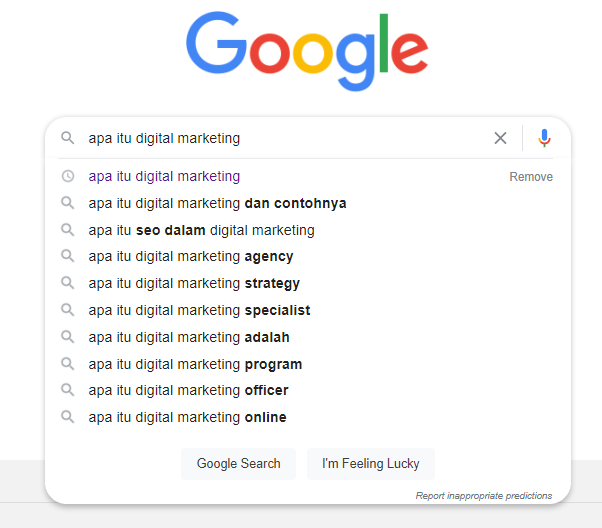Screen dimensions: 602x528
Task: Select the 'digital marketing adalah' suggestion
Action: pyautogui.click(x=189, y=337)
